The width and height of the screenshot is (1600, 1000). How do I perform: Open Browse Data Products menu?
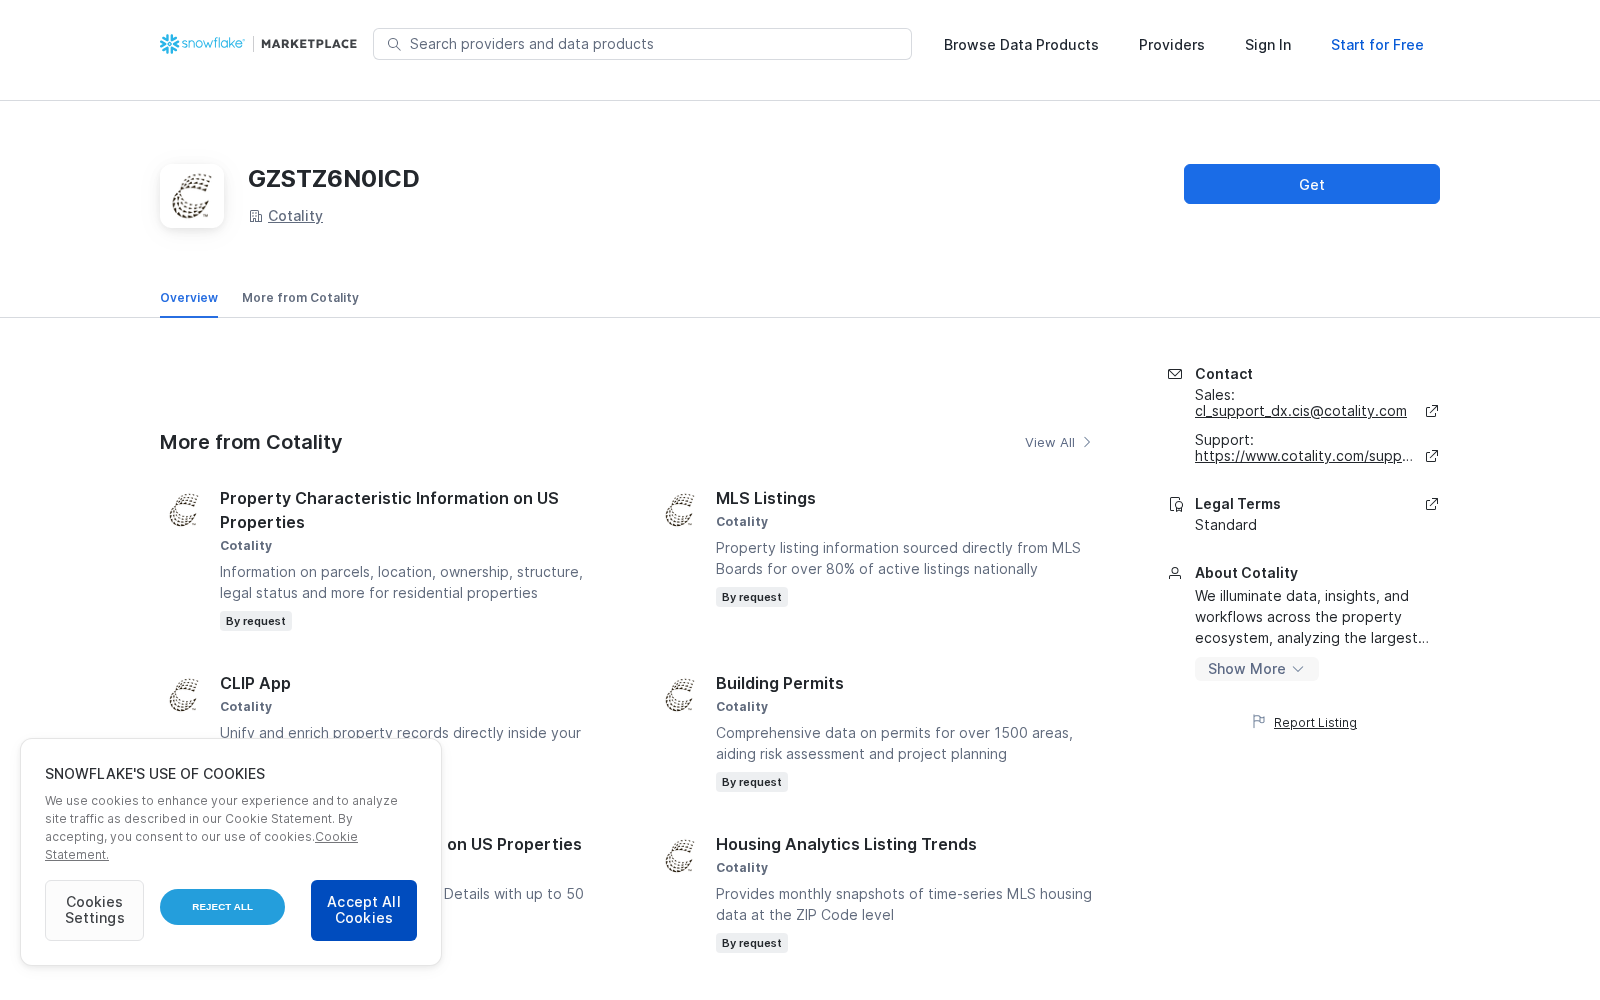(1021, 45)
